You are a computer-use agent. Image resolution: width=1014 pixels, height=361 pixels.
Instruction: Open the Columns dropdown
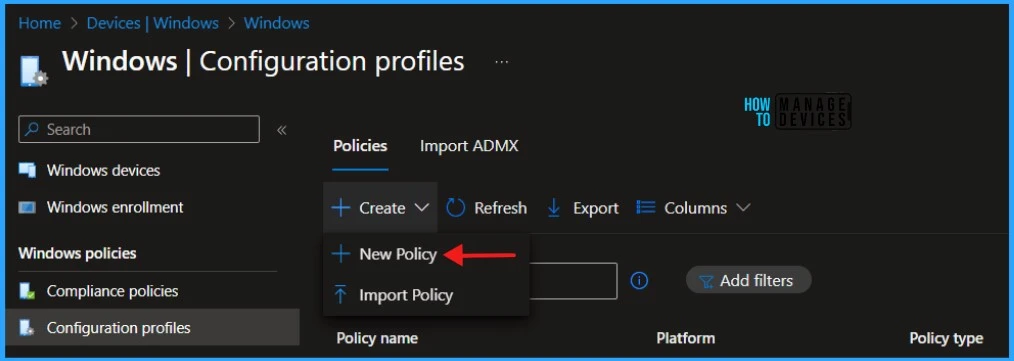[x=693, y=208]
